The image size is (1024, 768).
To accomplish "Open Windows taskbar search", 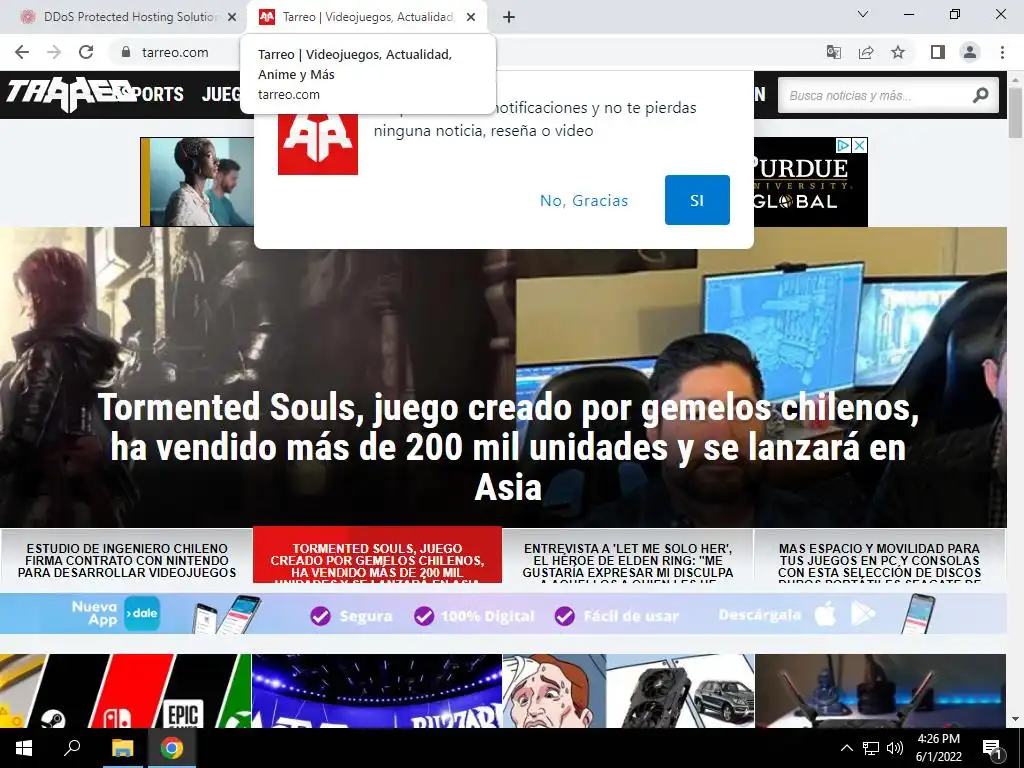I will click(72, 748).
